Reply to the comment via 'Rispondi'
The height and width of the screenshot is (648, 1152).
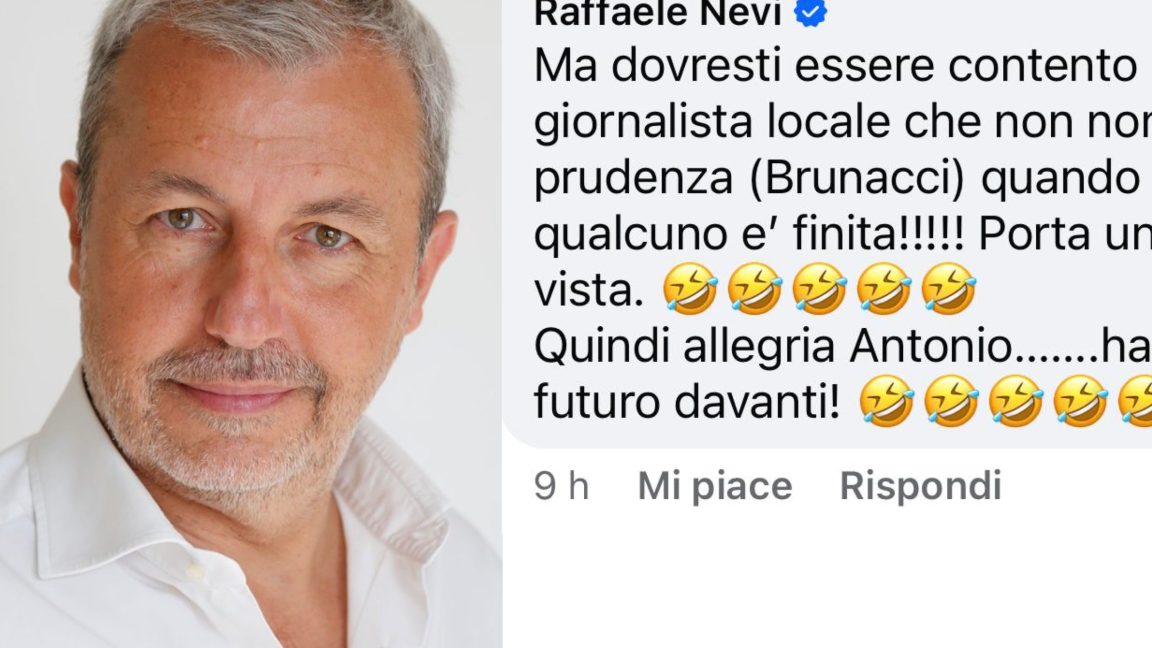click(x=921, y=486)
